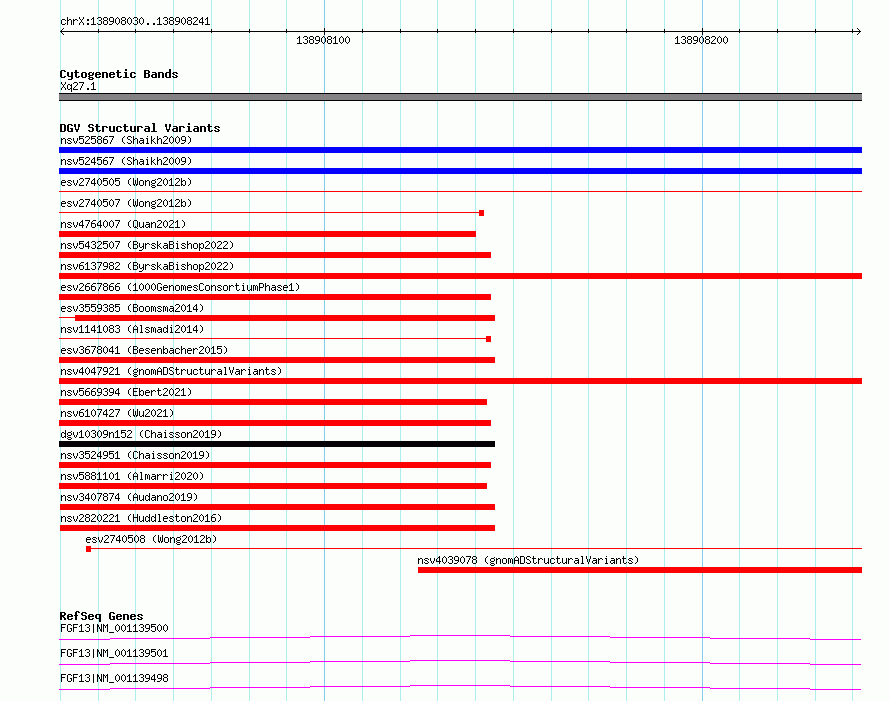Image resolution: width=890 pixels, height=701 pixels.
Task: Open nsv2820221 (Huddleston2016) label
Action: (x=141, y=518)
